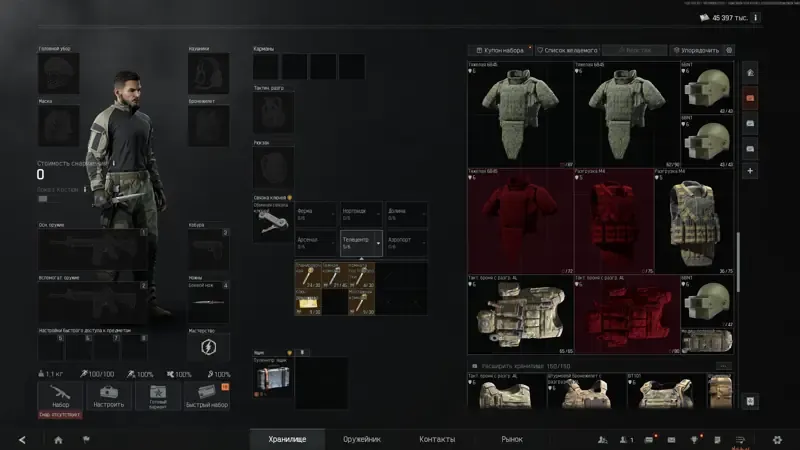Click info icon beside Стоимость снаряжения
The width and height of the screenshot is (800, 450).
(114, 163)
